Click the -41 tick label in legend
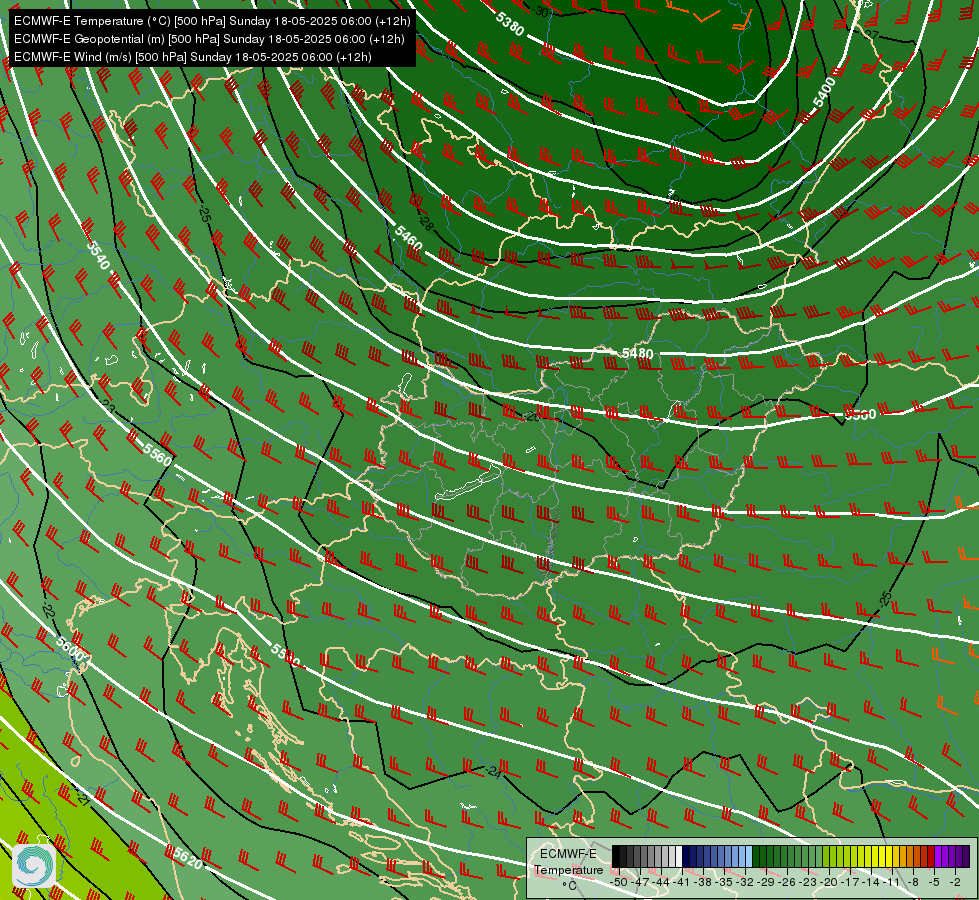Screen dimensions: 979x900 pyautogui.click(x=682, y=882)
